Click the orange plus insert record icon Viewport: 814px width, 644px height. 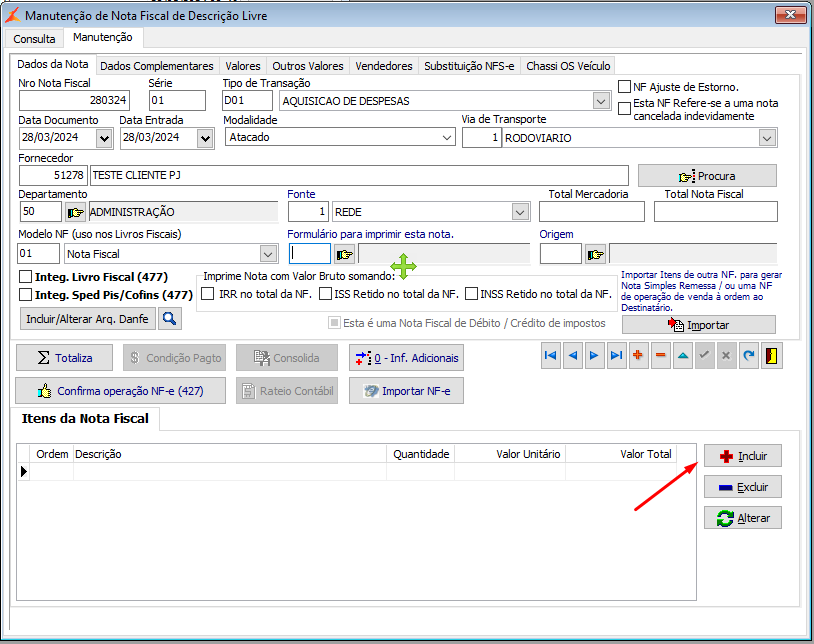638,357
